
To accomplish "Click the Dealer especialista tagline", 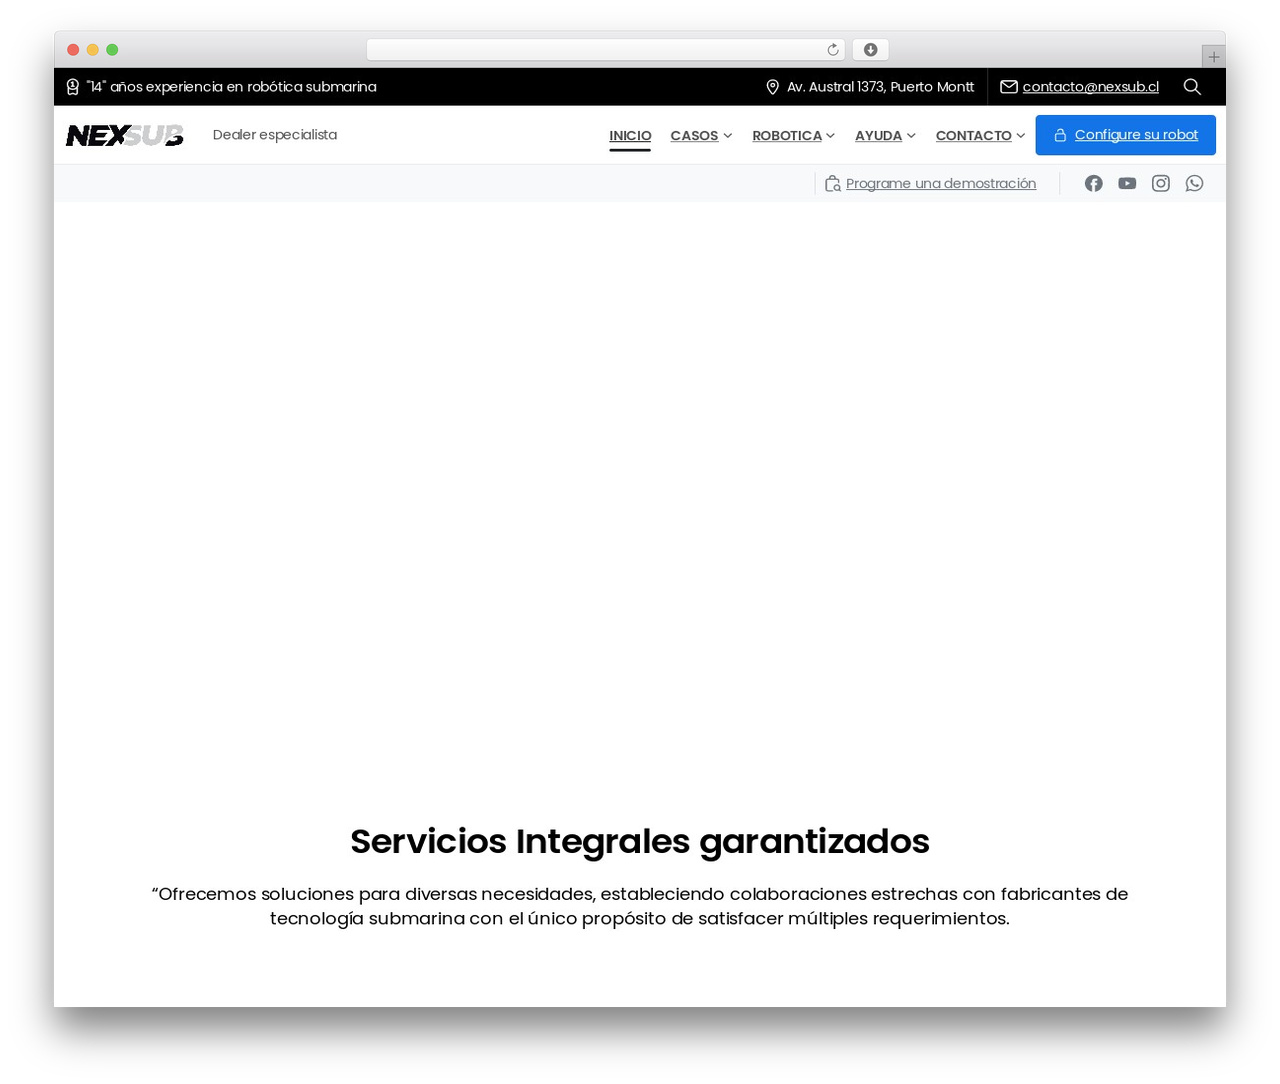I will click(275, 135).
